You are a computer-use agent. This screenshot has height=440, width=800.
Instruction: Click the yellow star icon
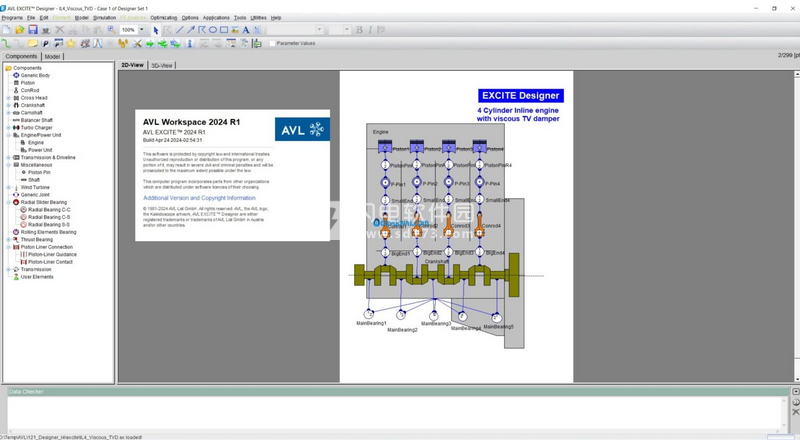pyautogui.click(x=71, y=43)
